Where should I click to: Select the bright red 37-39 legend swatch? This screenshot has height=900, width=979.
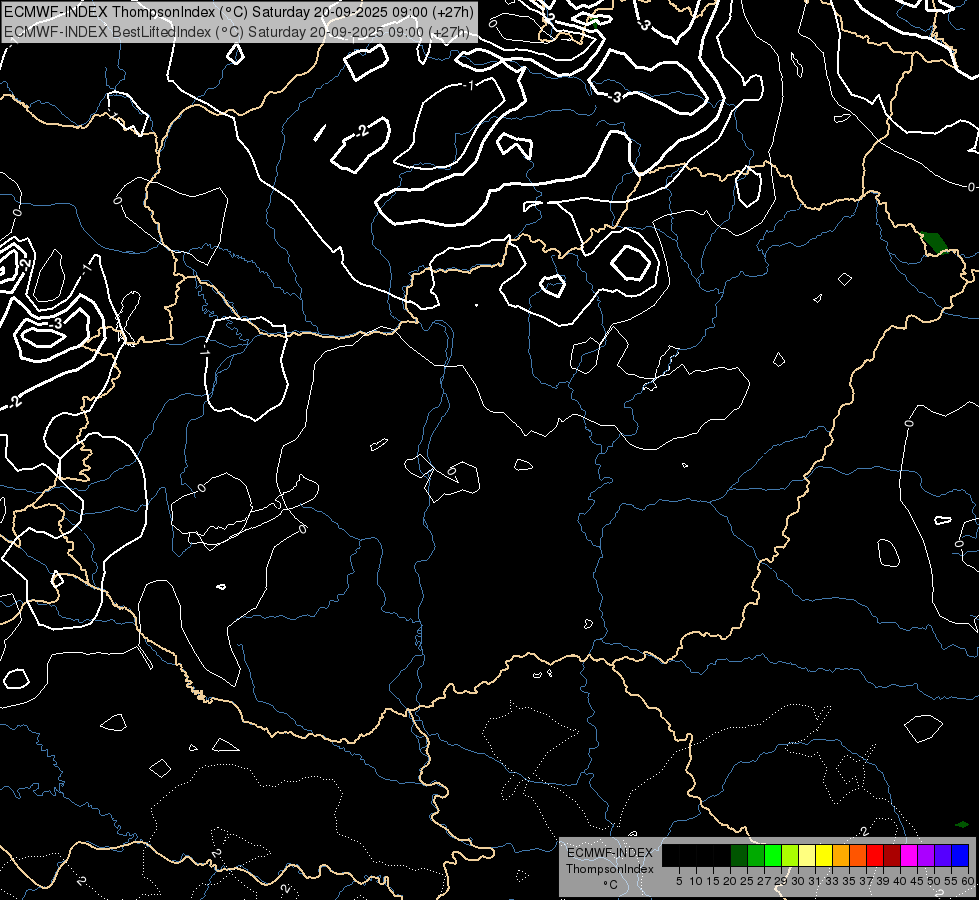(875, 855)
